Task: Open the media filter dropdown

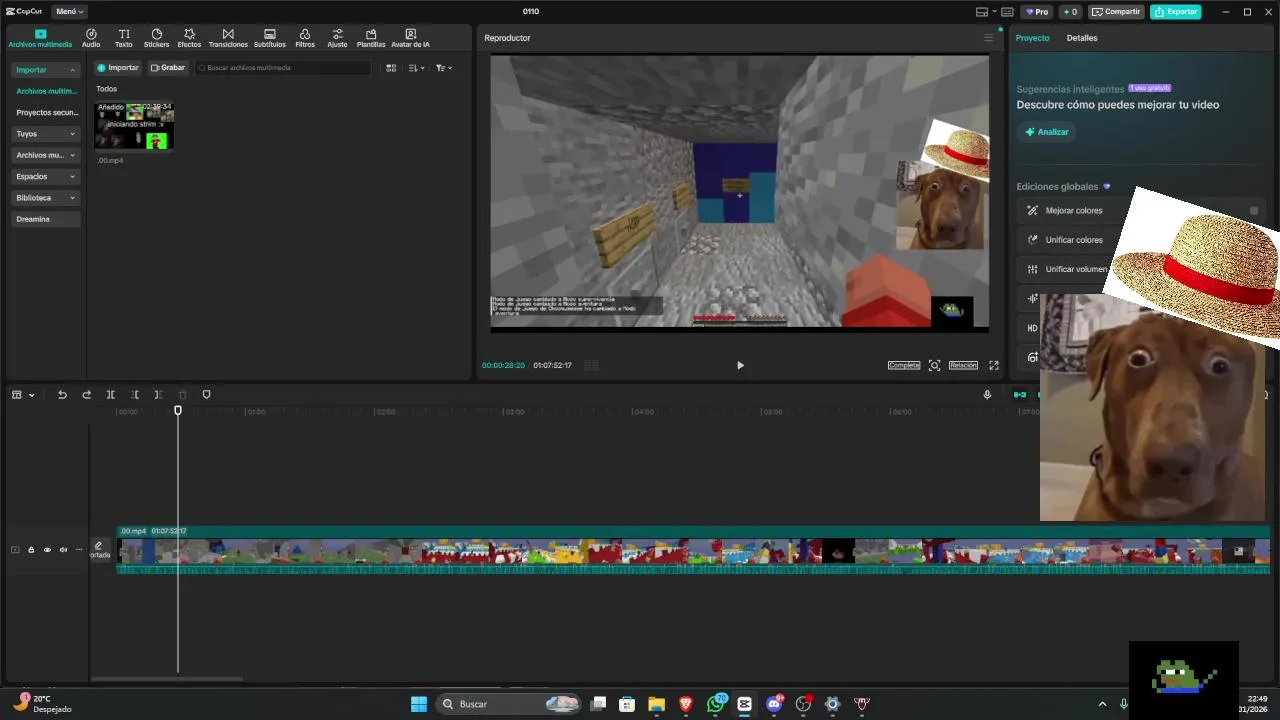Action: (444, 68)
